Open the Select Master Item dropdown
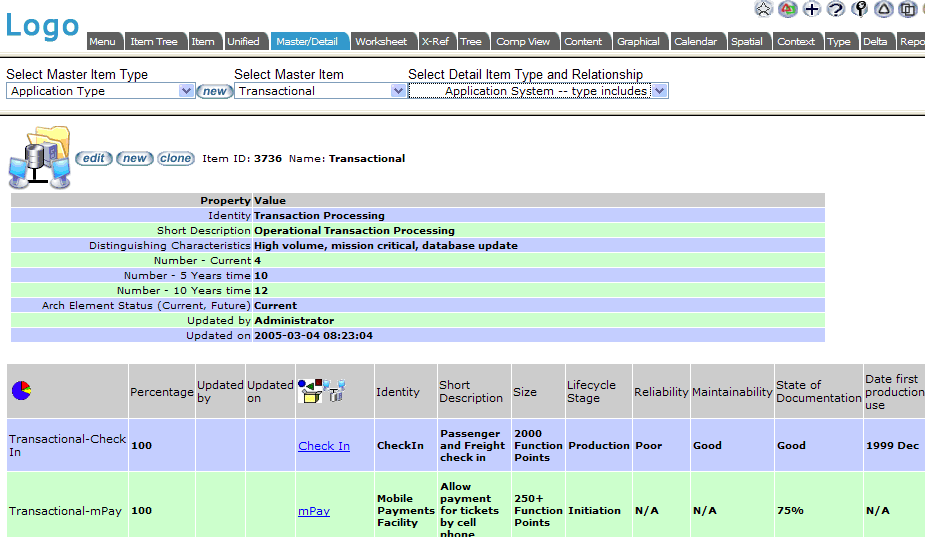Image resolution: width=925 pixels, height=537 pixels. pyautogui.click(x=399, y=91)
